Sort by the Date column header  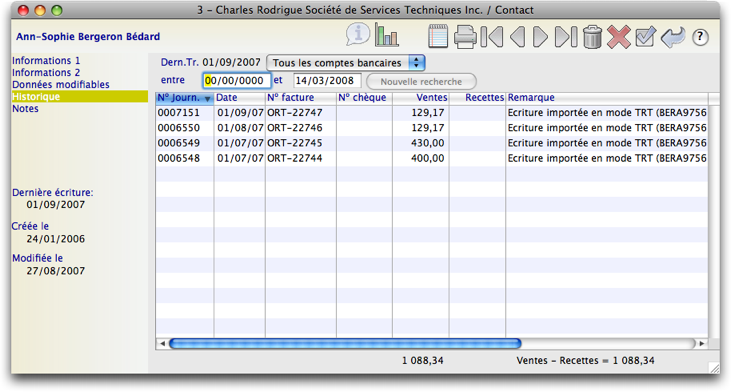coord(240,98)
